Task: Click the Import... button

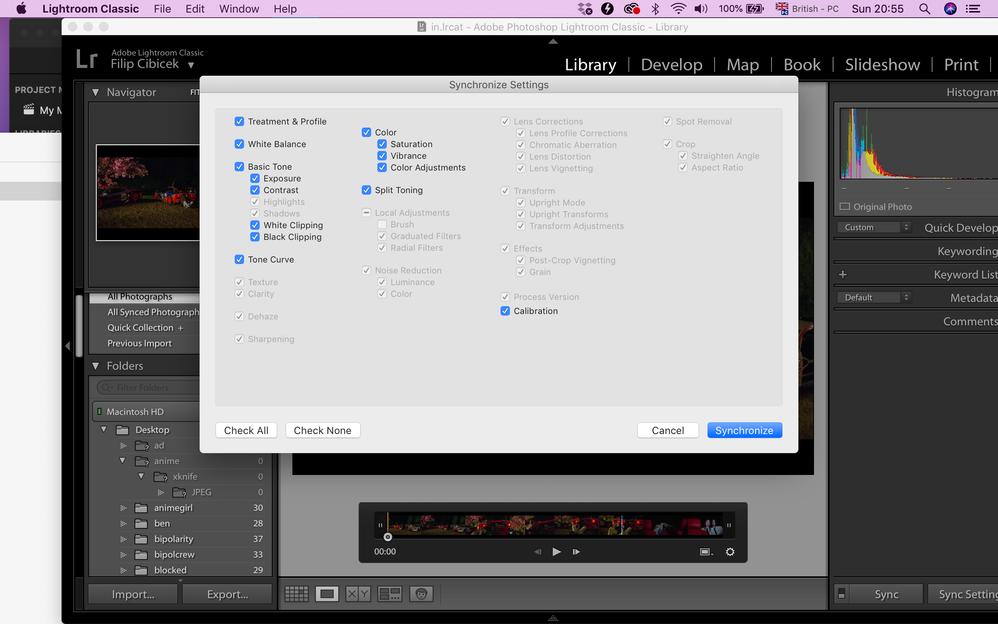Action: tap(133, 594)
